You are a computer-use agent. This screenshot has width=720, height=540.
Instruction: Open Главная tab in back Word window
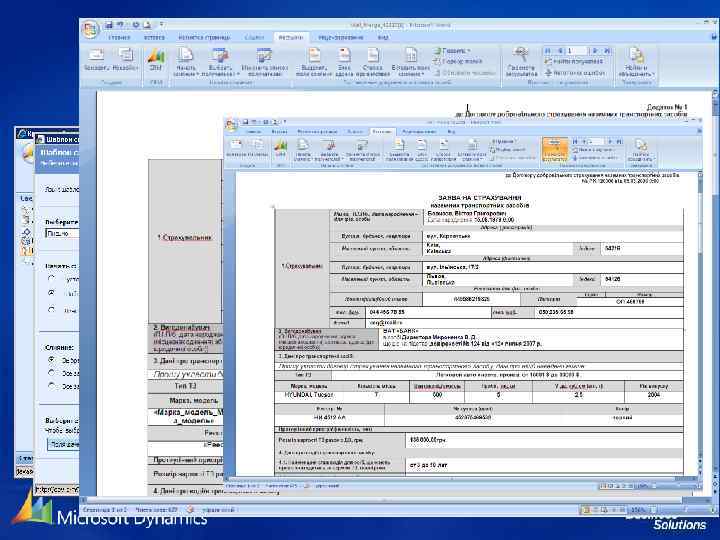tap(119, 38)
